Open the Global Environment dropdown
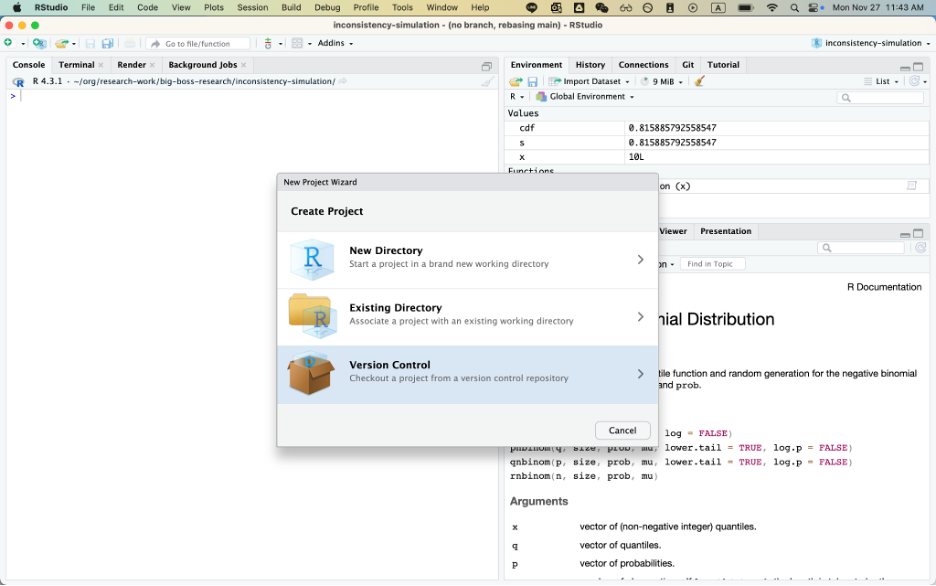 pyautogui.click(x=585, y=97)
